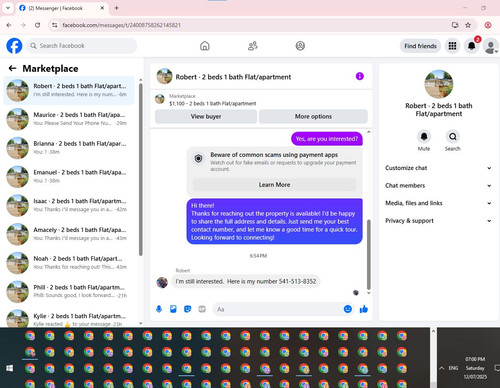This screenshot has height=388, width=500.
Task: Click the Search Facebook field
Action: pos(81,46)
